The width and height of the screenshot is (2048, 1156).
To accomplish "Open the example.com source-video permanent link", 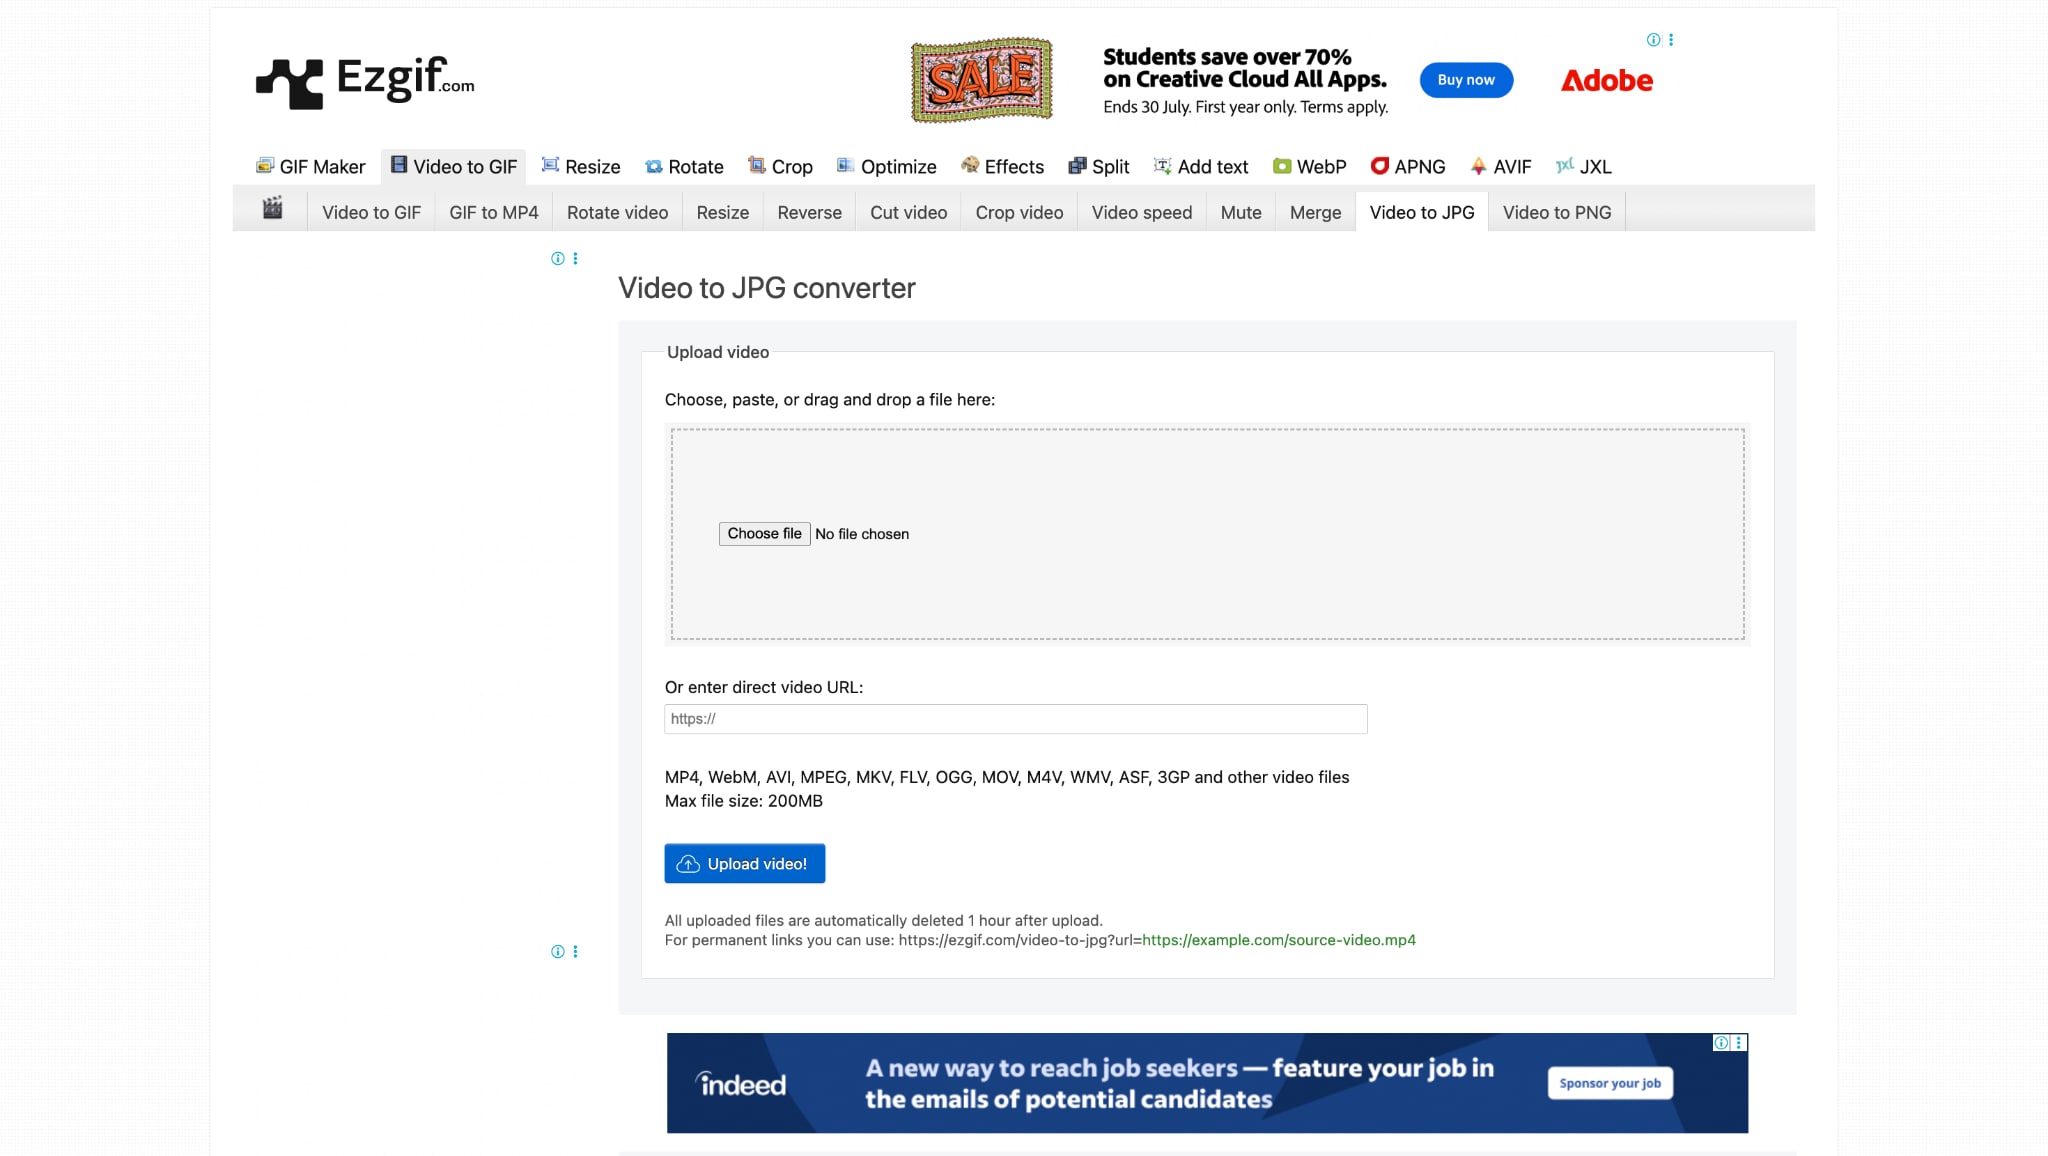I will point(1278,940).
